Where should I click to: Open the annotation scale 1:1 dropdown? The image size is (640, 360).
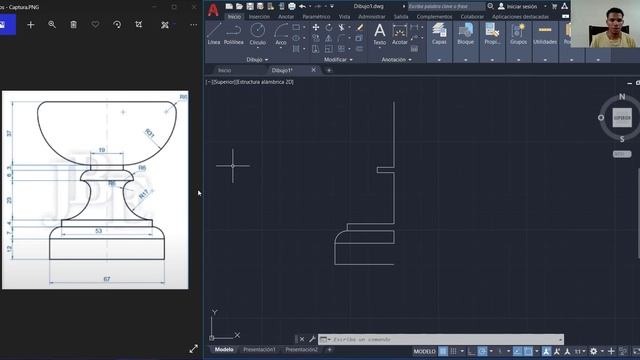point(580,351)
